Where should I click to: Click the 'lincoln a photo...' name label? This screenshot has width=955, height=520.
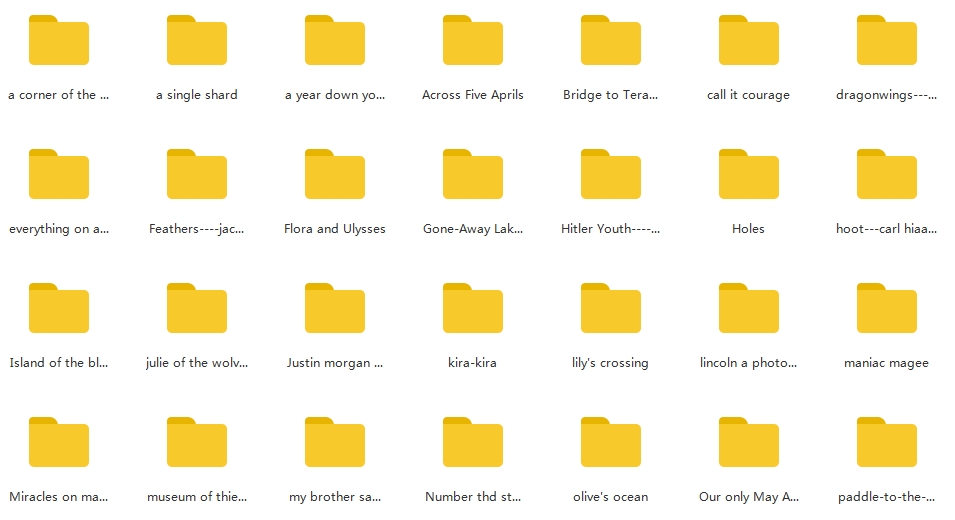[749, 363]
